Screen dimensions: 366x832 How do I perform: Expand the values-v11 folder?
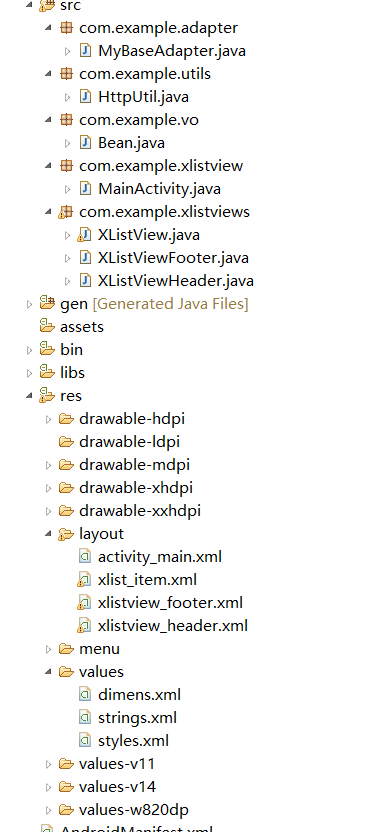click(x=49, y=764)
